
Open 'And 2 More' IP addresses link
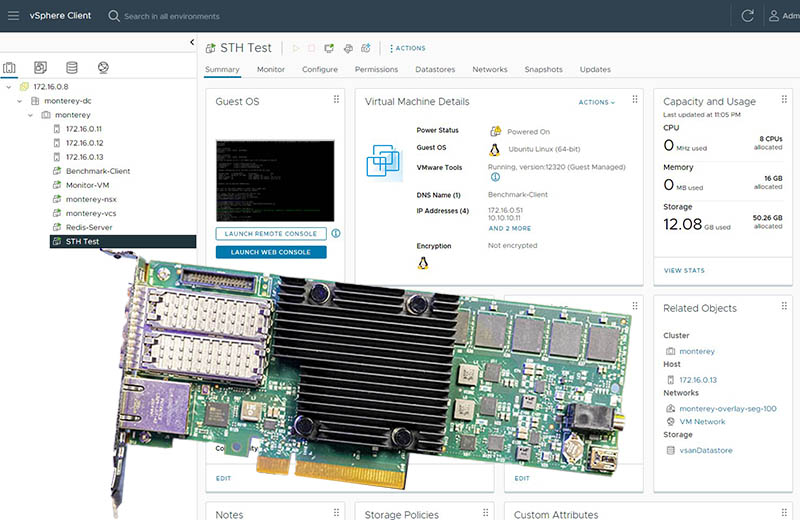[509, 228]
